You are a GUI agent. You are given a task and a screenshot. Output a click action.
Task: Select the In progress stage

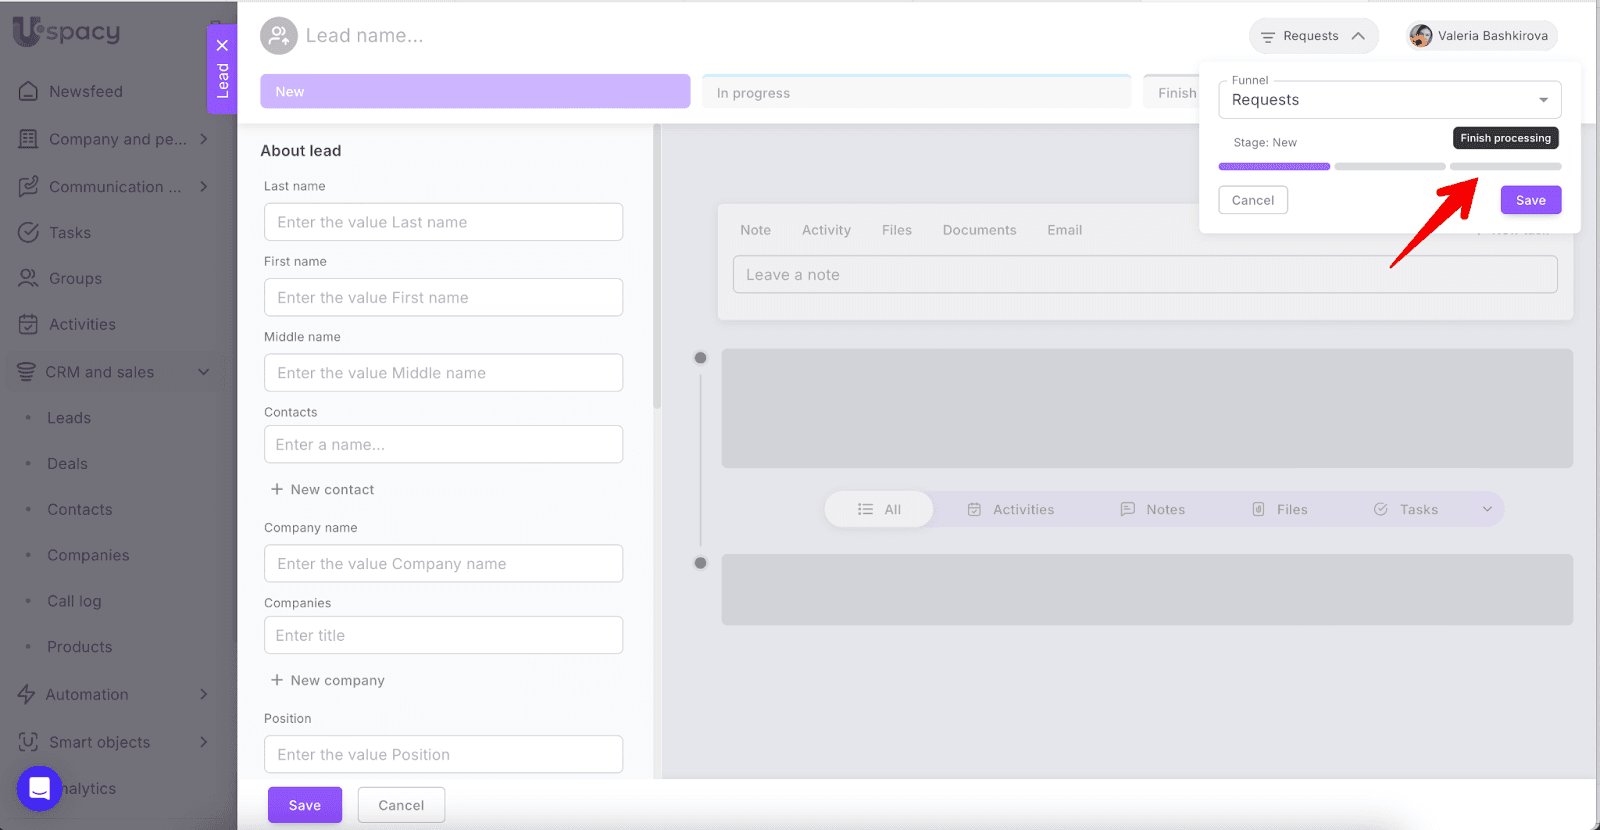coord(916,93)
